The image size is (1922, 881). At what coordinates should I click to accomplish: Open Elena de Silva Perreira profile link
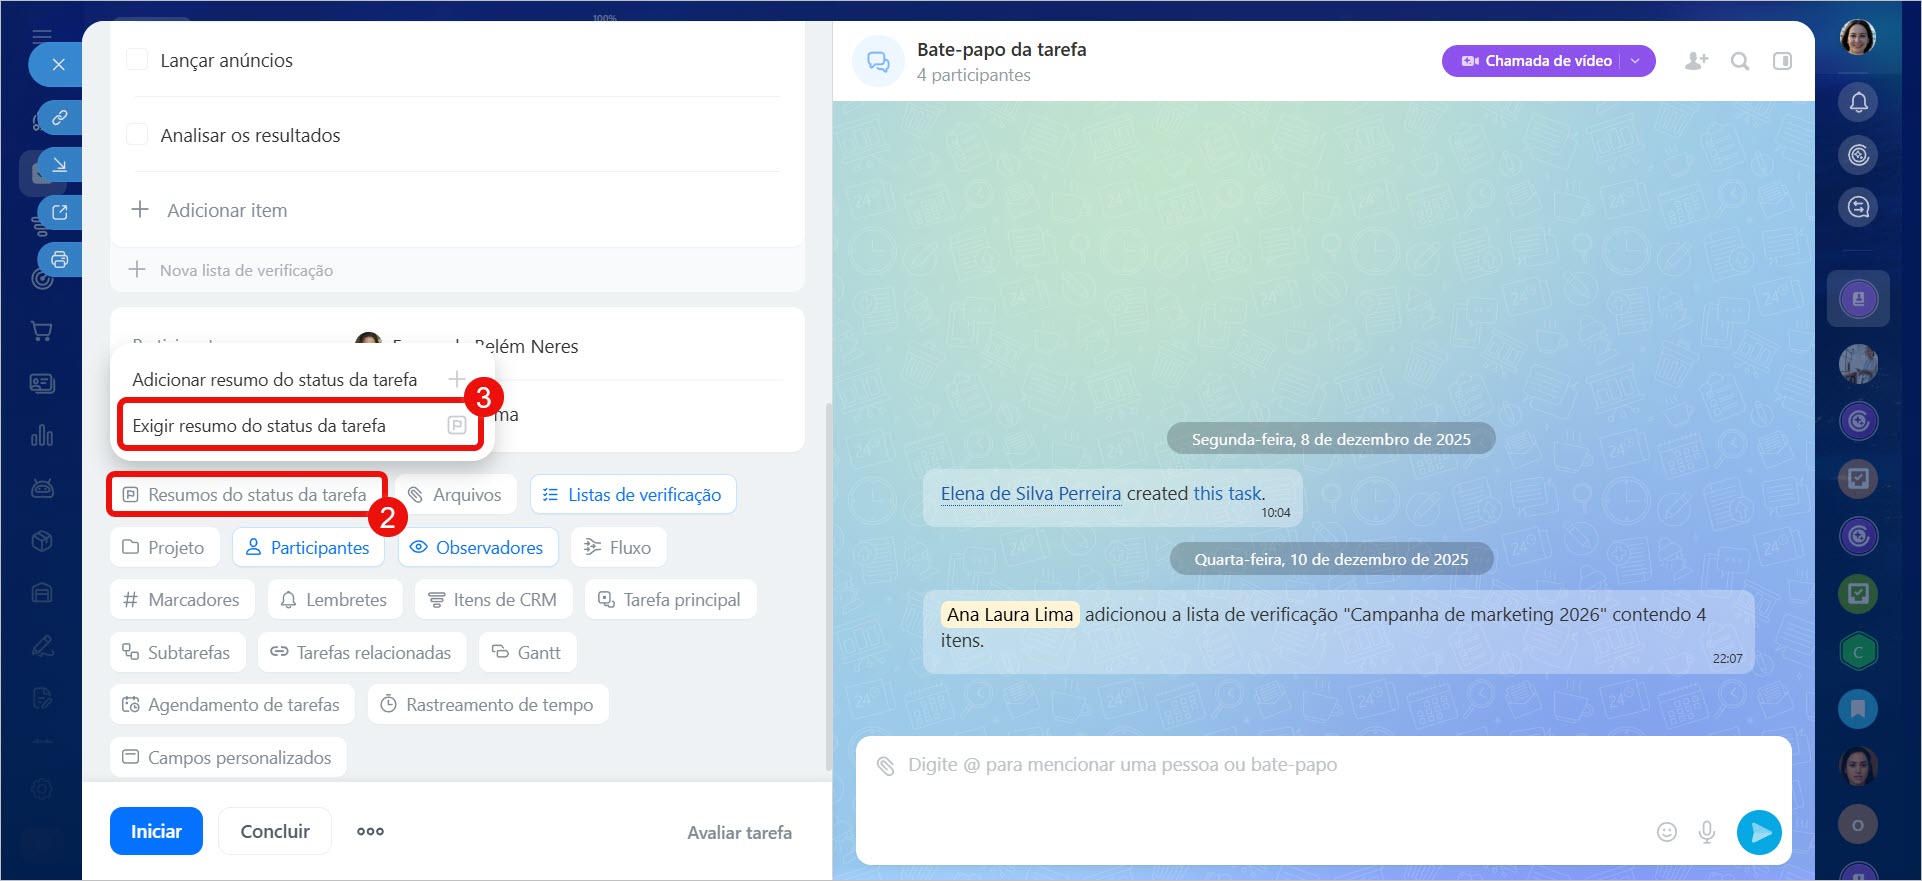click(x=1030, y=493)
